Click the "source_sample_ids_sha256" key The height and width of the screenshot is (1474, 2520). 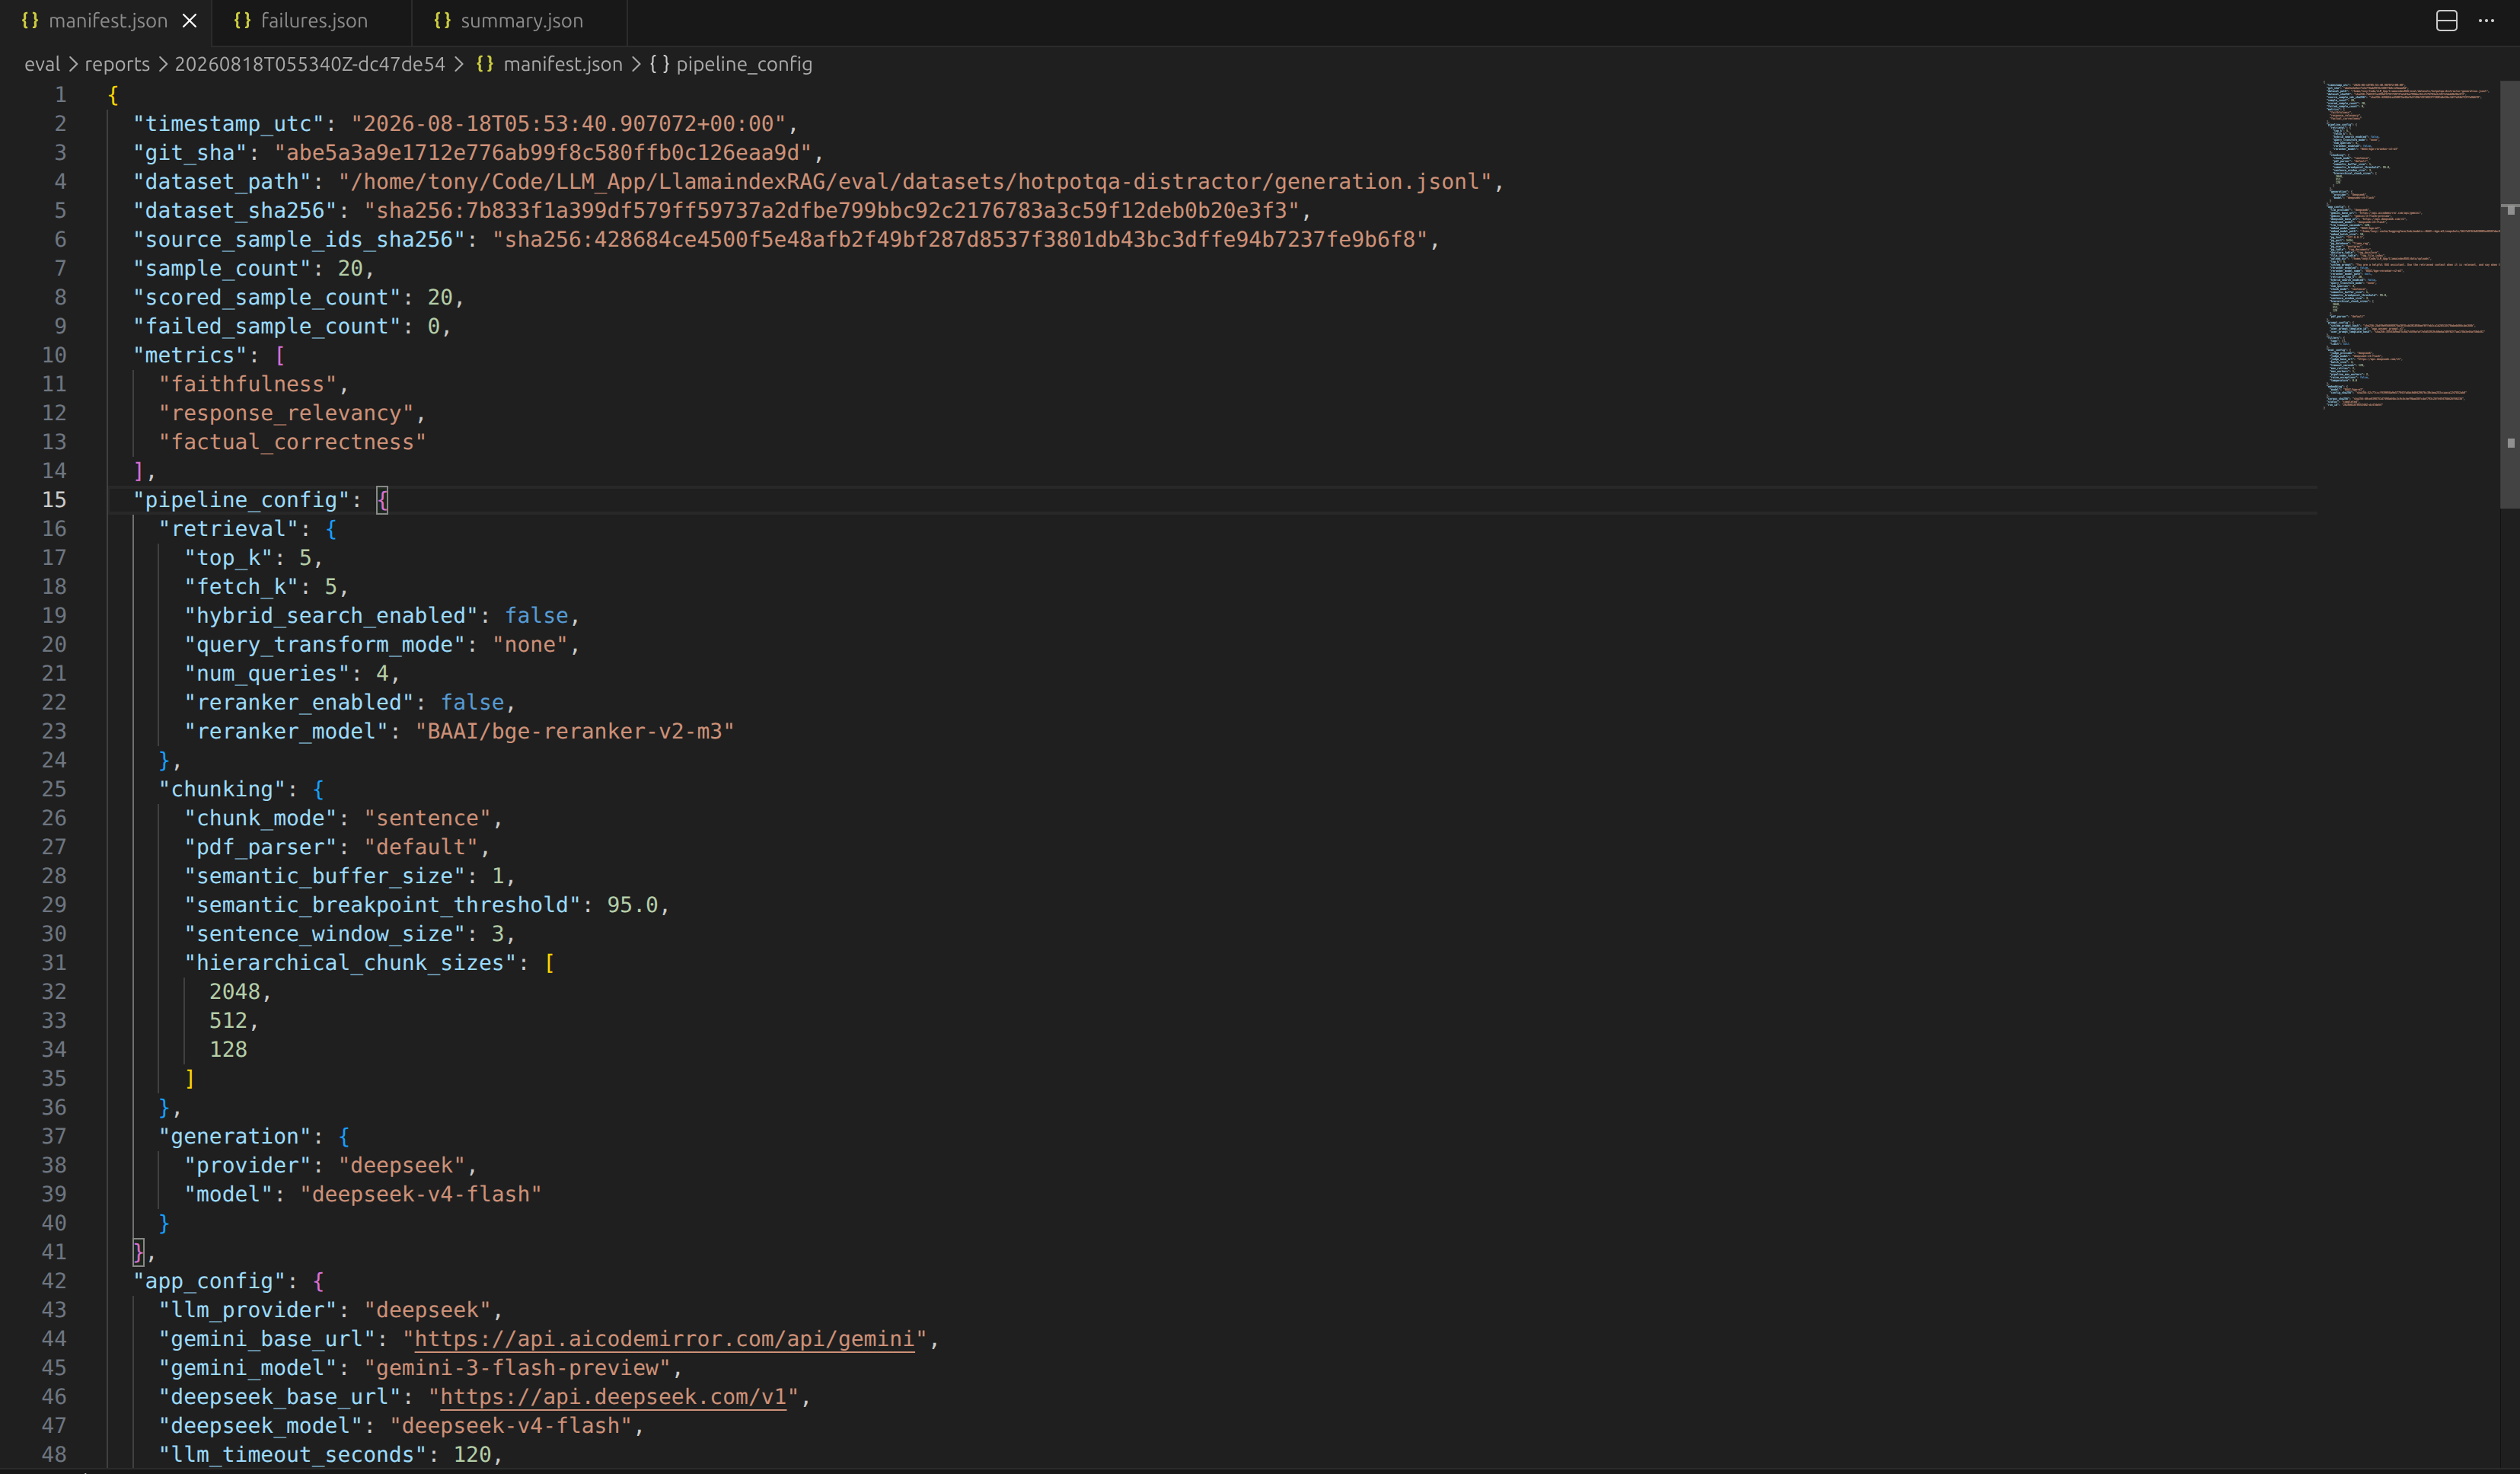pyautogui.click(x=299, y=240)
